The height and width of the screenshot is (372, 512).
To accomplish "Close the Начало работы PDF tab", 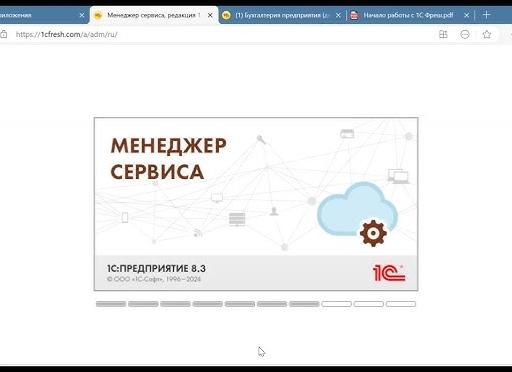I will 467,15.
